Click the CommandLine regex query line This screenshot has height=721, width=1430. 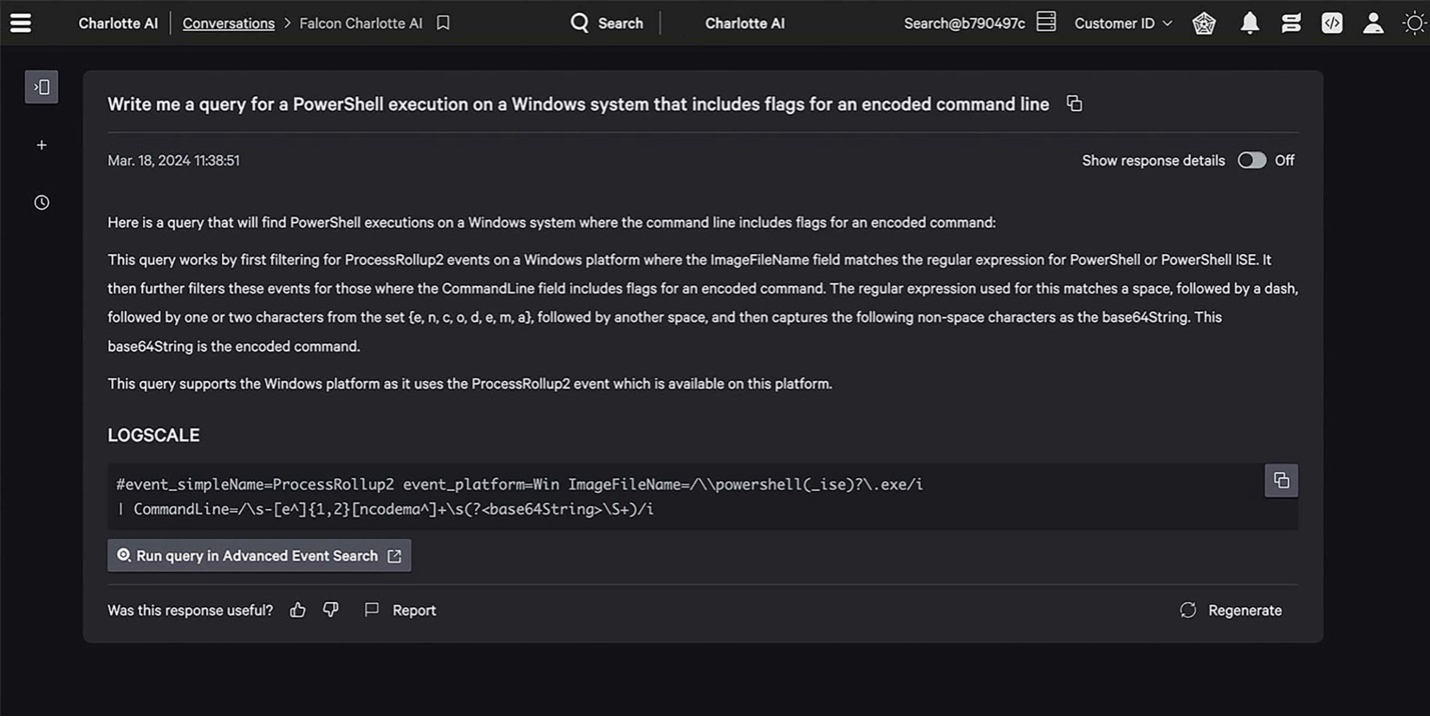[385, 509]
